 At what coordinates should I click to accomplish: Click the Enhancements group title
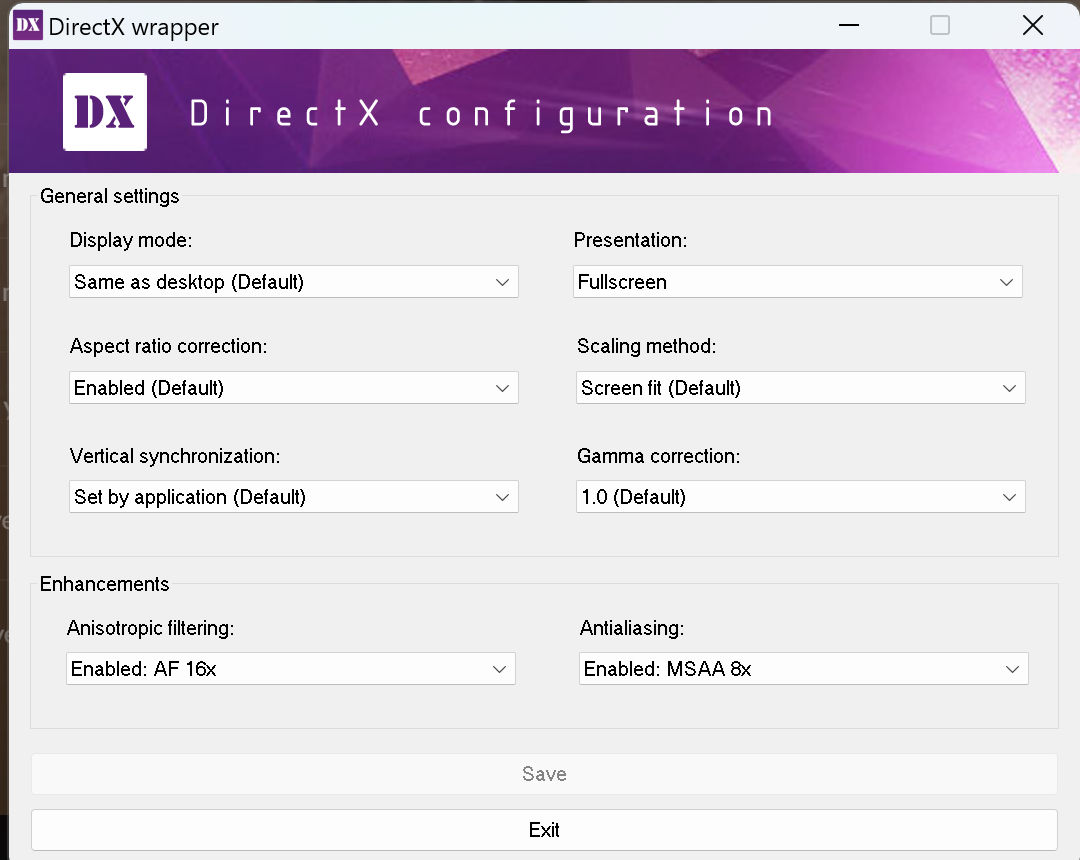(x=104, y=584)
